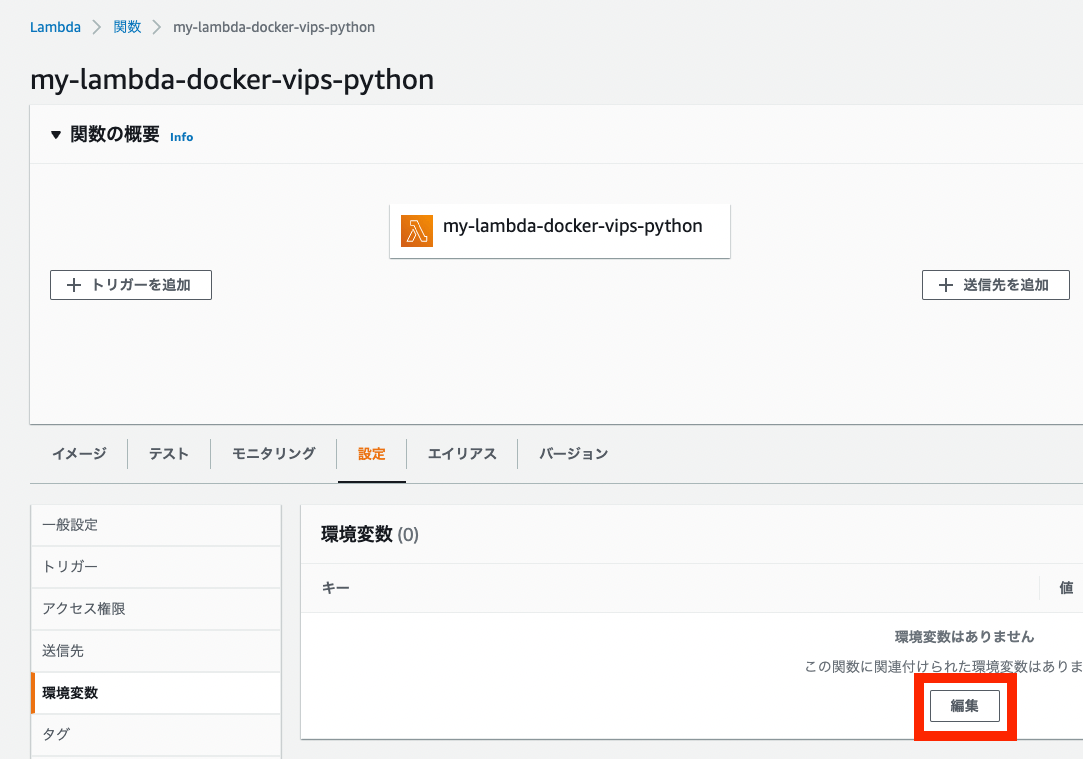Screen dimensions: 1083x759
Task: Click the 環境変数 (0) panel heading
Action: [370, 535]
